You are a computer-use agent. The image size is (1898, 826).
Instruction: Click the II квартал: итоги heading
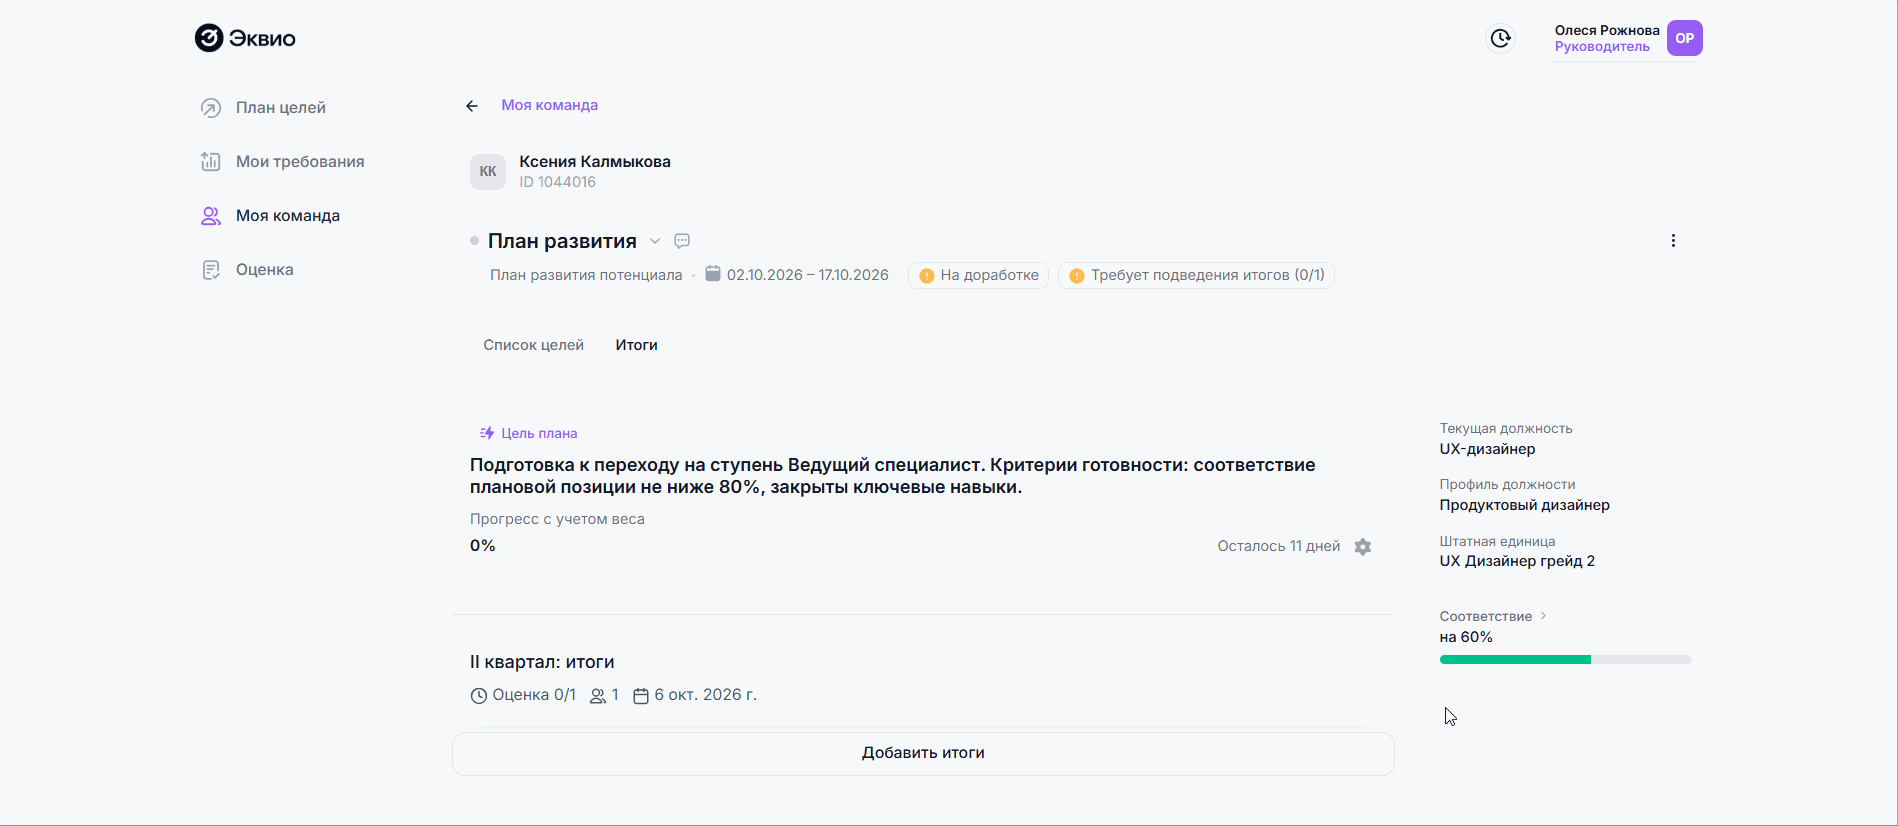(x=542, y=662)
